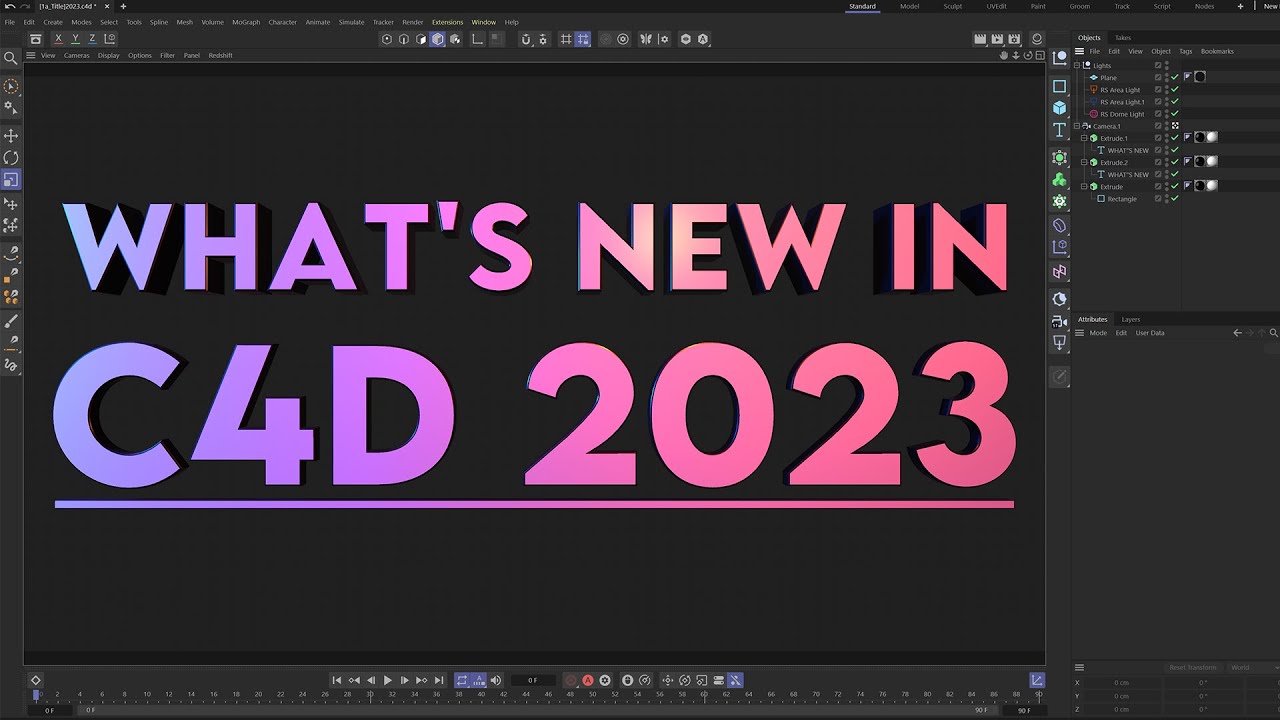1280x720 pixels.
Task: Click Extrude.1's white material tag
Action: click(x=1212, y=137)
